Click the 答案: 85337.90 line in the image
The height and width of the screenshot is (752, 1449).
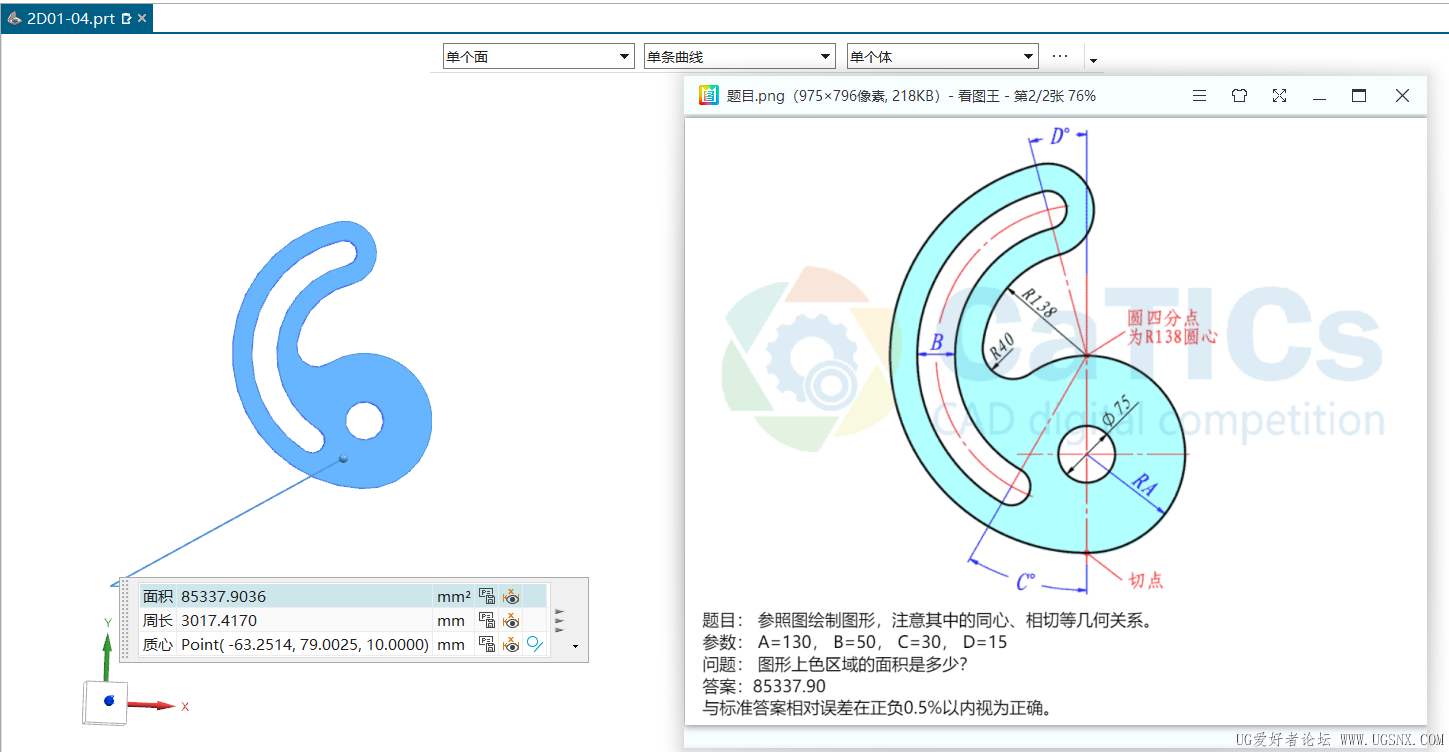click(x=764, y=686)
